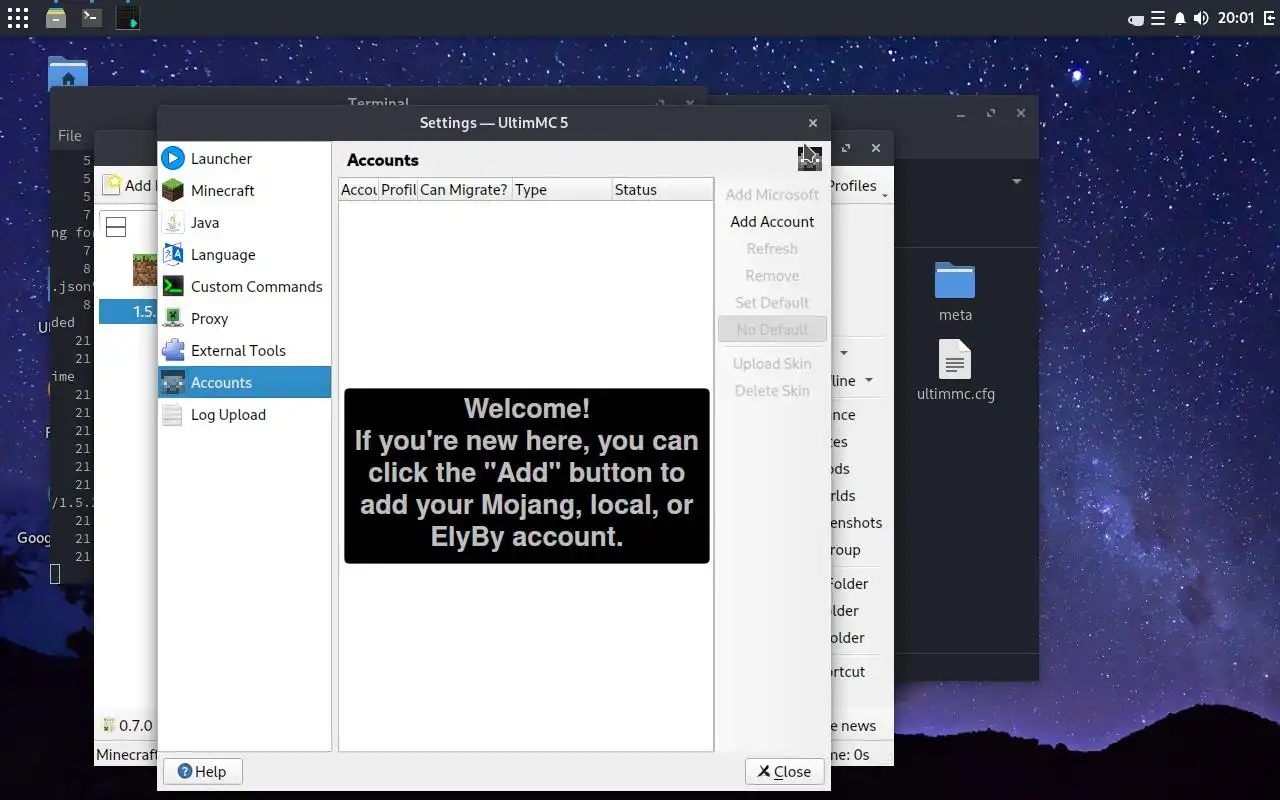Open the file manager view dropdown arrow
Viewport: 1280px width, 800px height.
pyautogui.click(x=1016, y=182)
